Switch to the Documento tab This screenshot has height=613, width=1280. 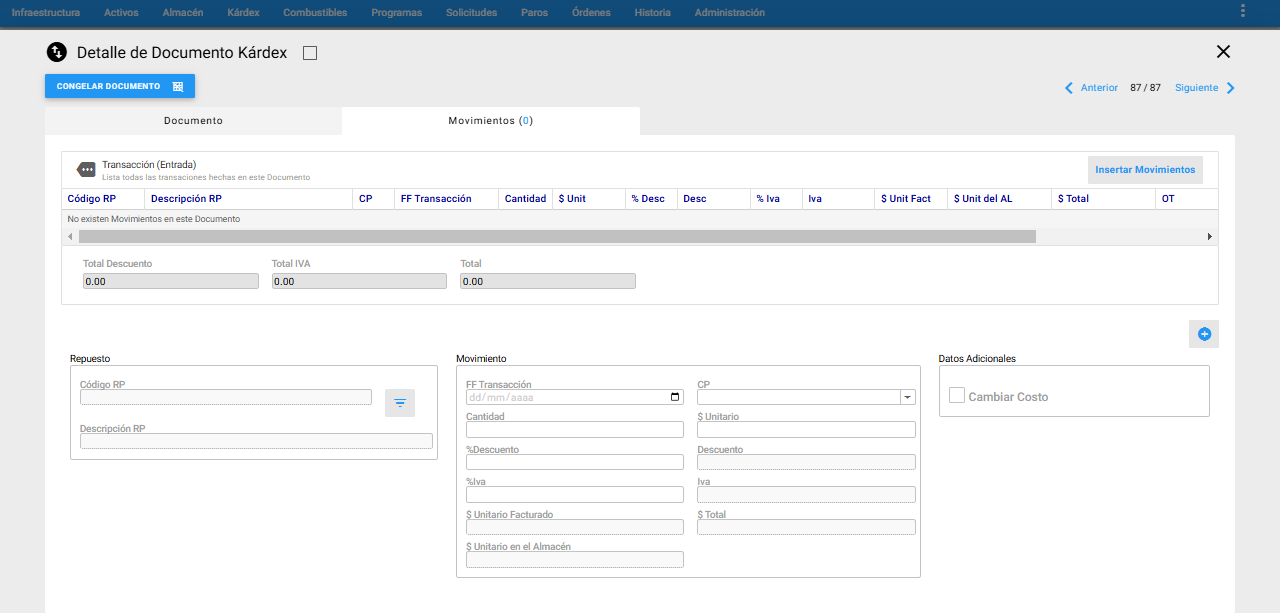[193, 121]
